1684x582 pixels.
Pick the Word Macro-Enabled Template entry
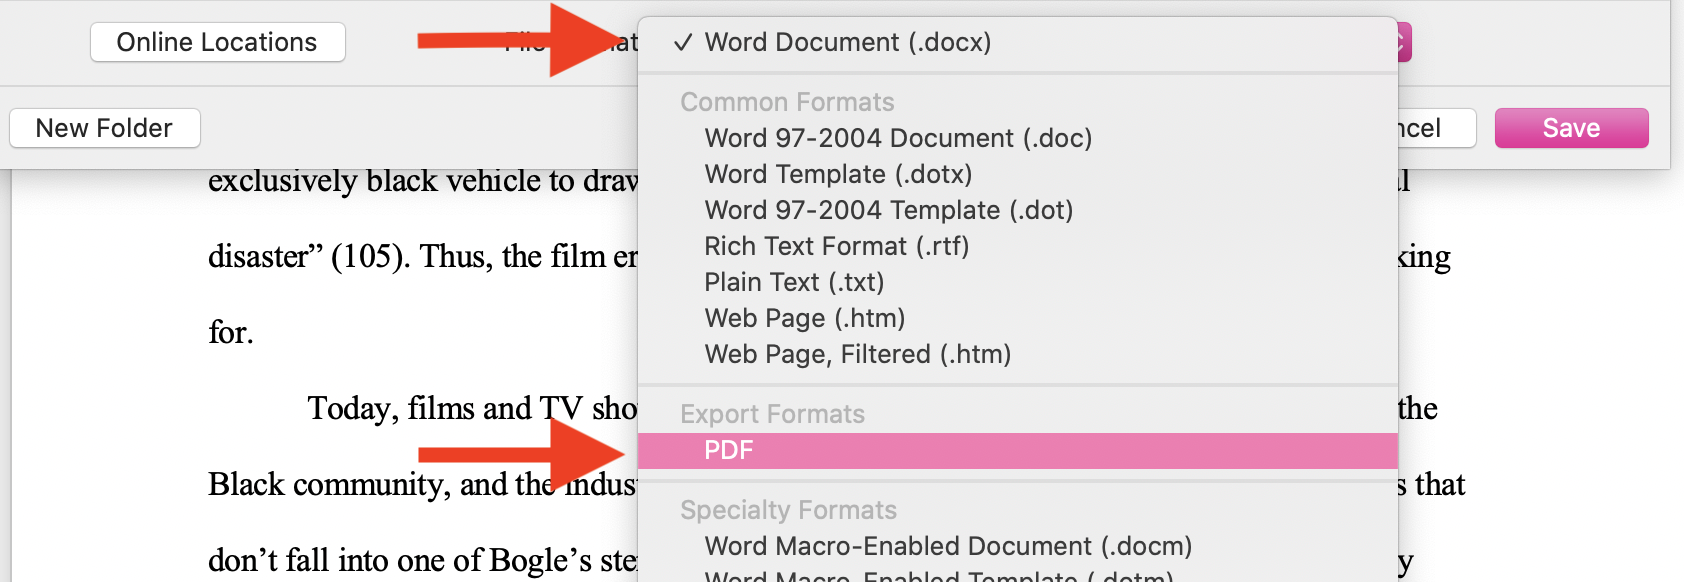(937, 576)
